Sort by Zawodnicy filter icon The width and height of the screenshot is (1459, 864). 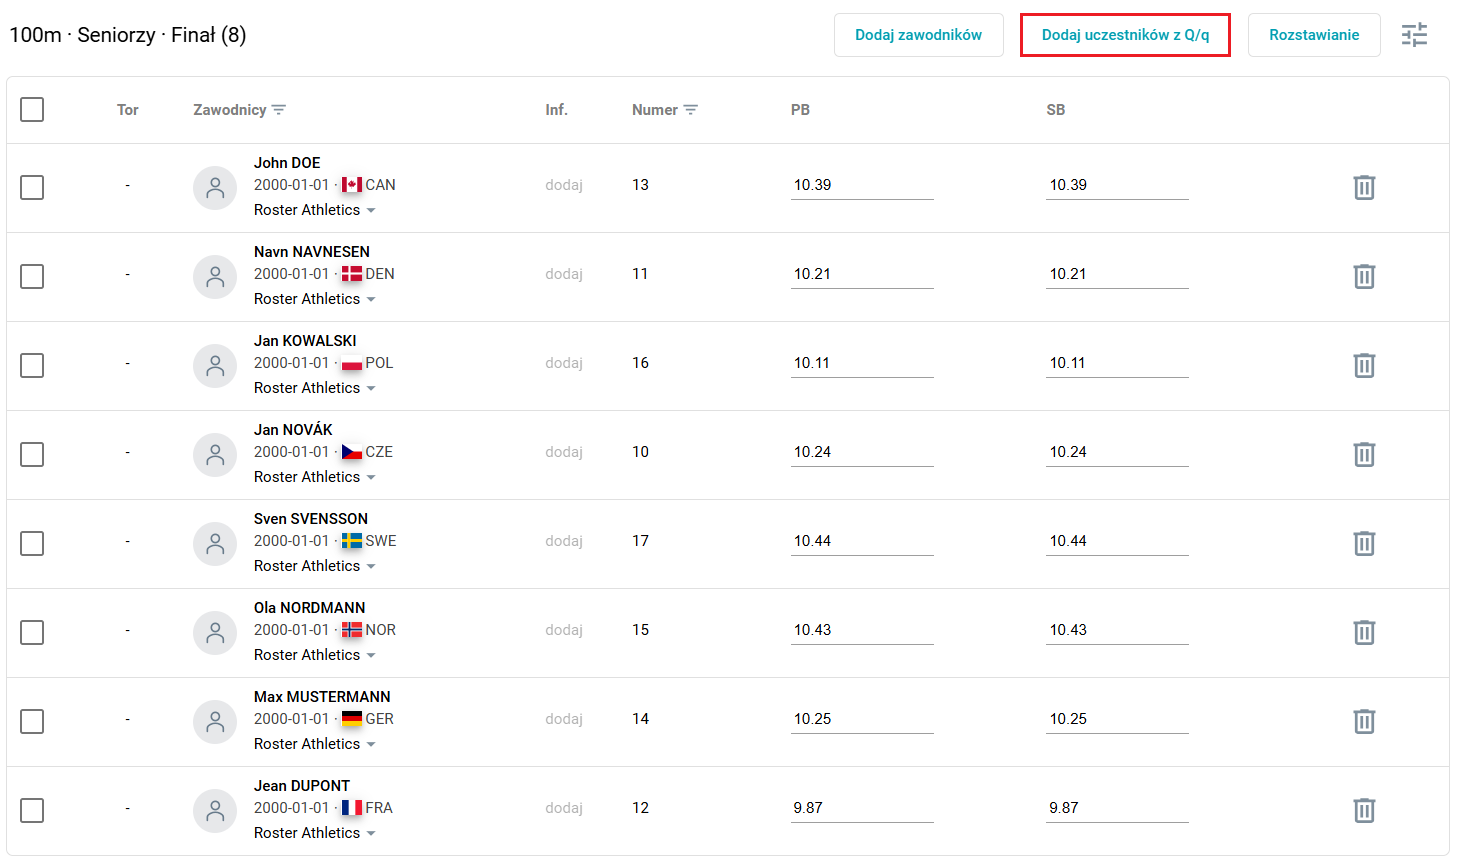(279, 110)
